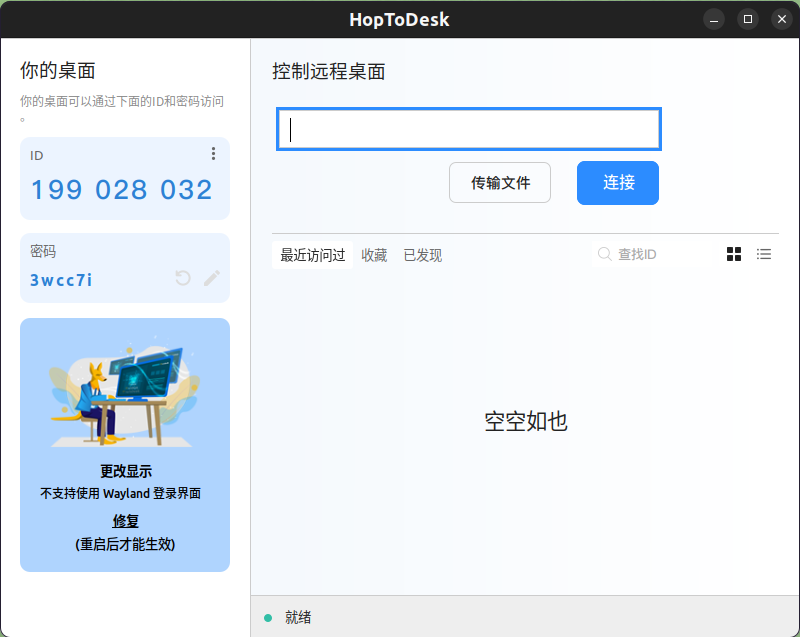This screenshot has width=800, height=637.
Task: Open the three-dot menu beside ID
Action: tap(213, 154)
